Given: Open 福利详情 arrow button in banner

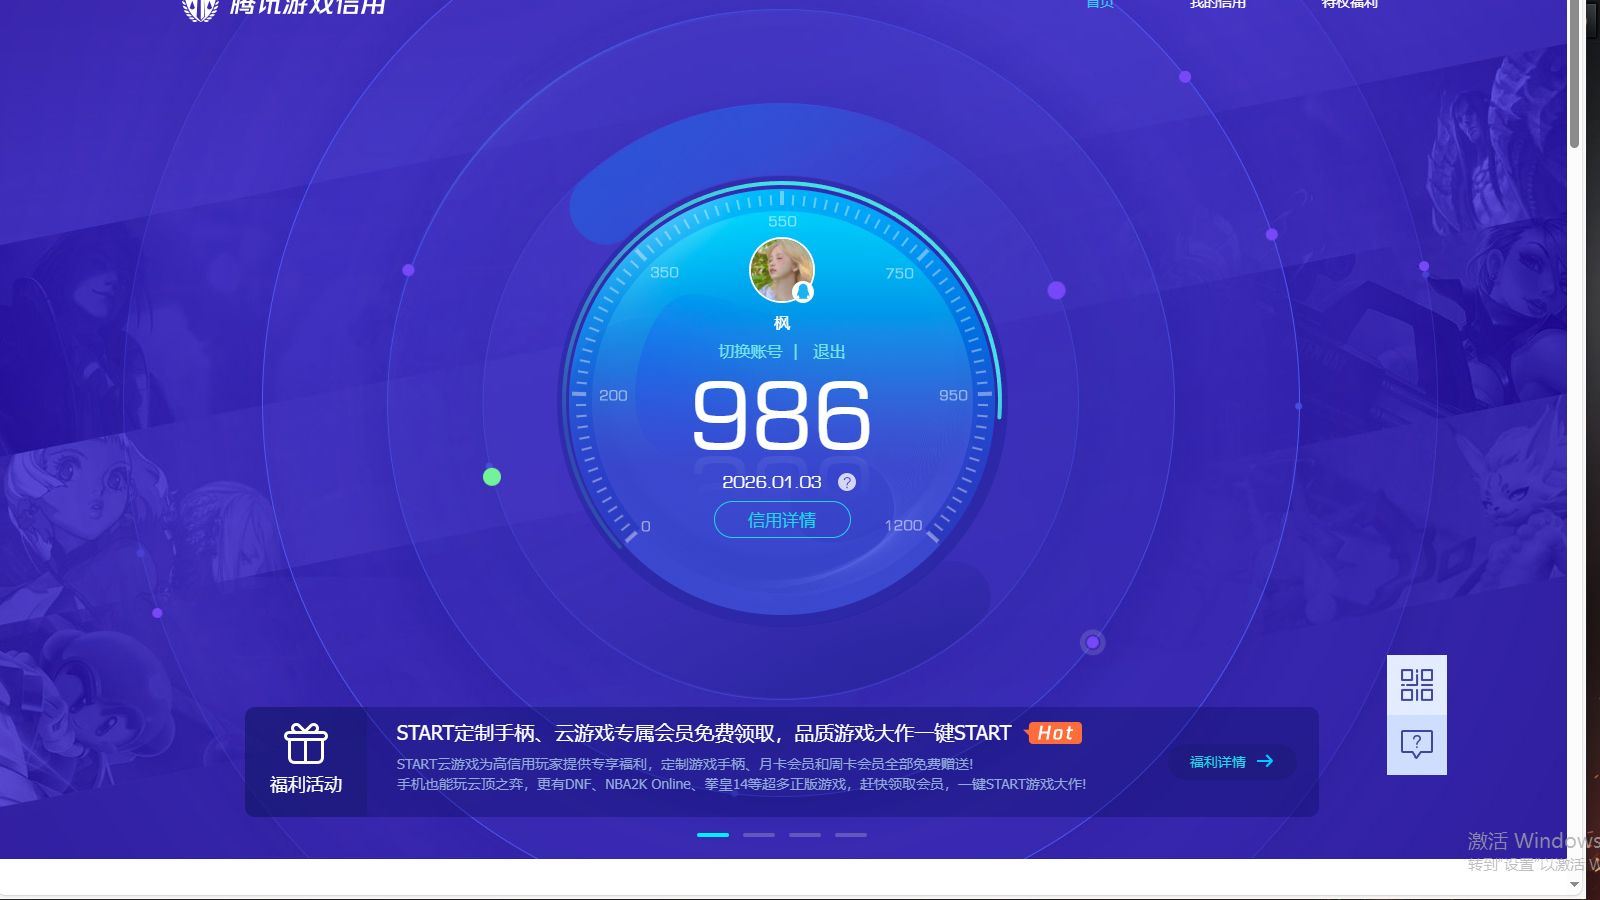Looking at the screenshot, I should [1231, 762].
